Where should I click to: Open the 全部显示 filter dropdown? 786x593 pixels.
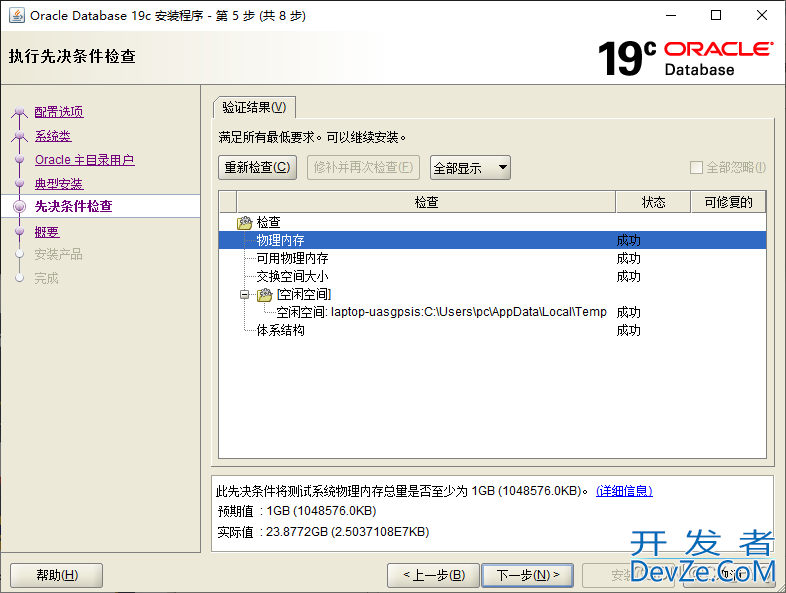470,167
